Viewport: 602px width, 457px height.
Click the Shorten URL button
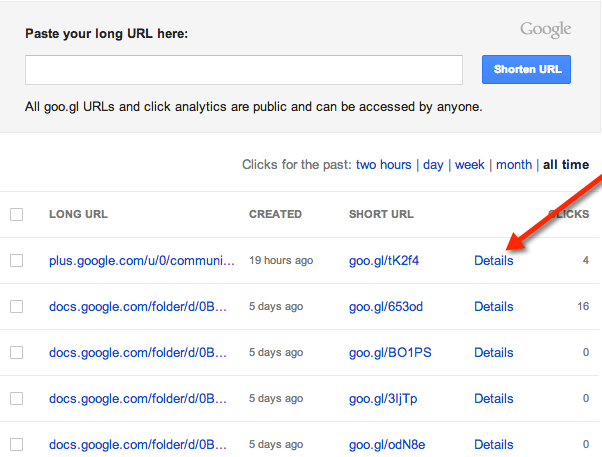pyautogui.click(x=526, y=70)
